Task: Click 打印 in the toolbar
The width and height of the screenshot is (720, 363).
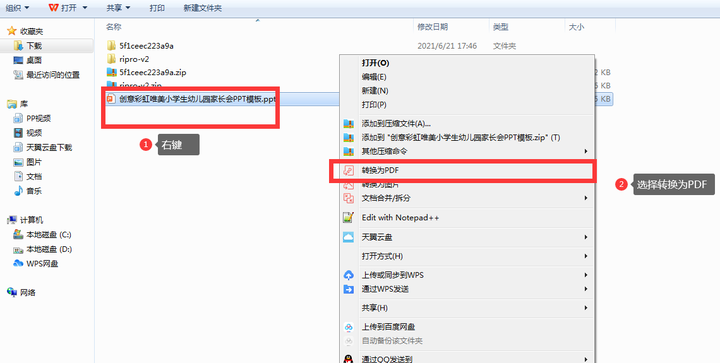Action: coord(157,8)
